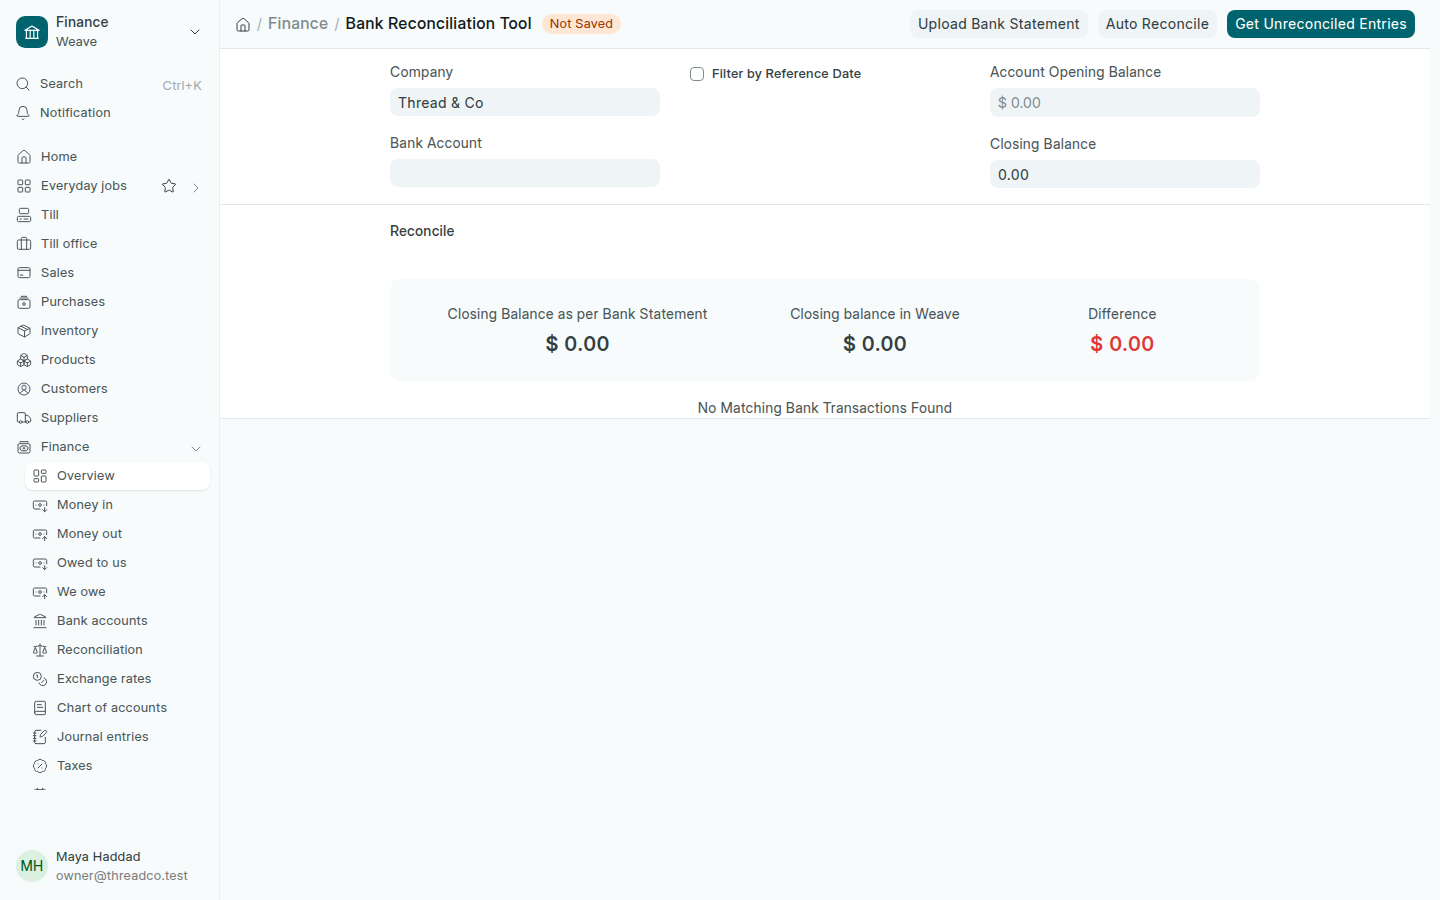1440x900 pixels.
Task: Open Maya Haddad user profile menu
Action: [110, 866]
